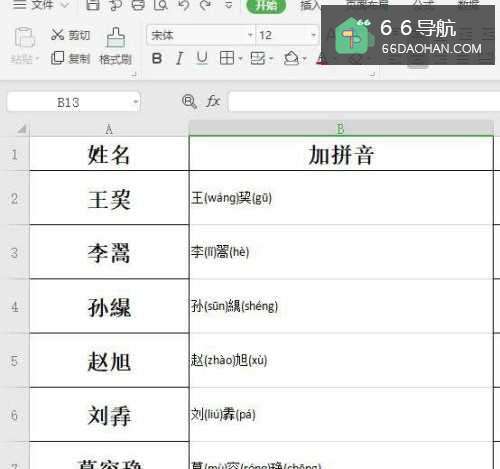The image size is (500, 469).
Task: Toggle Underline formatting
Action: [202, 58]
